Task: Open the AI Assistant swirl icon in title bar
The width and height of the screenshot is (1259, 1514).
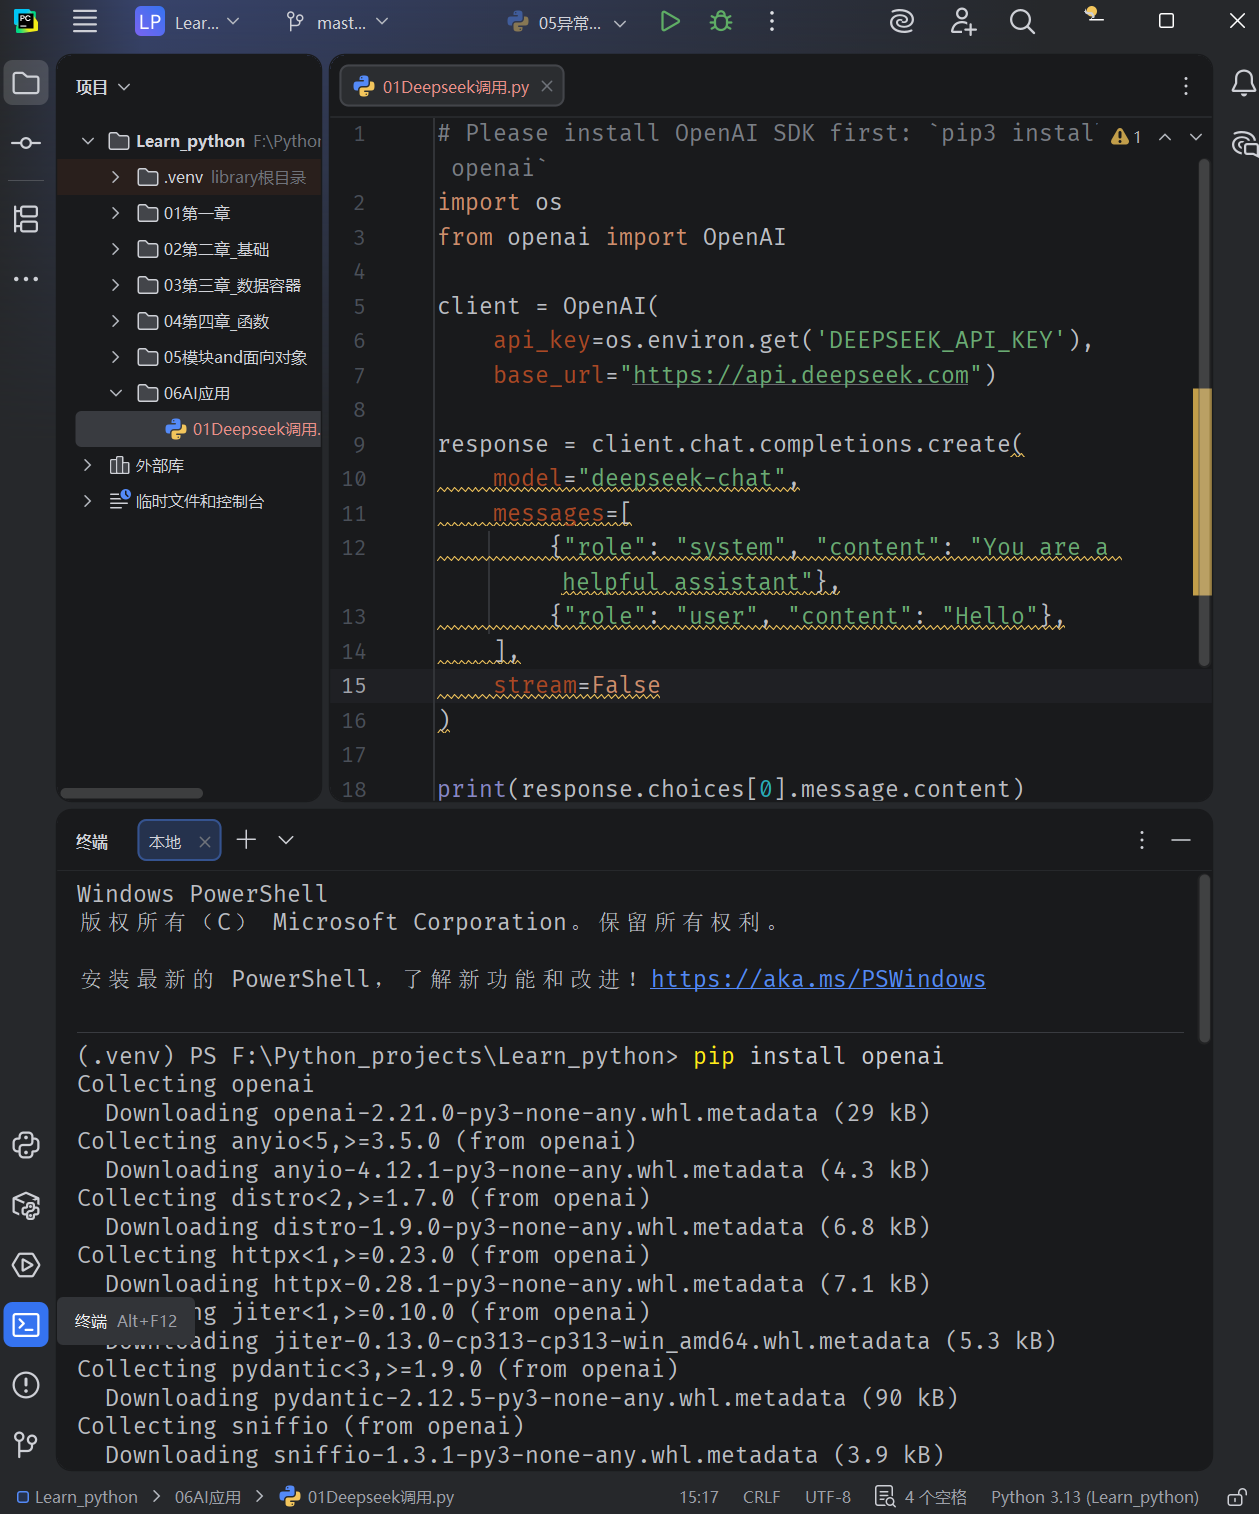Action: pyautogui.click(x=902, y=21)
